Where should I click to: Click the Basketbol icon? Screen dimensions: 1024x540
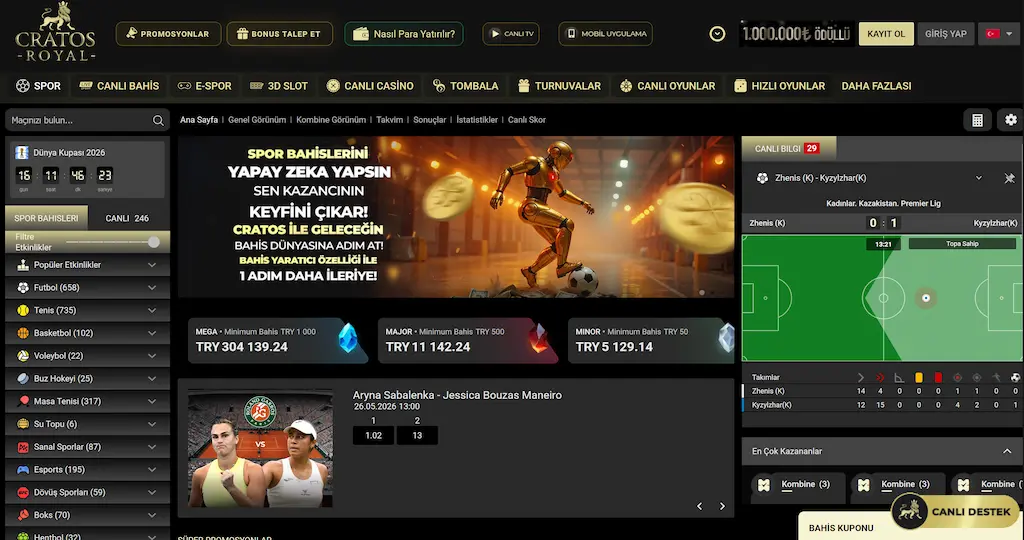click(23, 333)
